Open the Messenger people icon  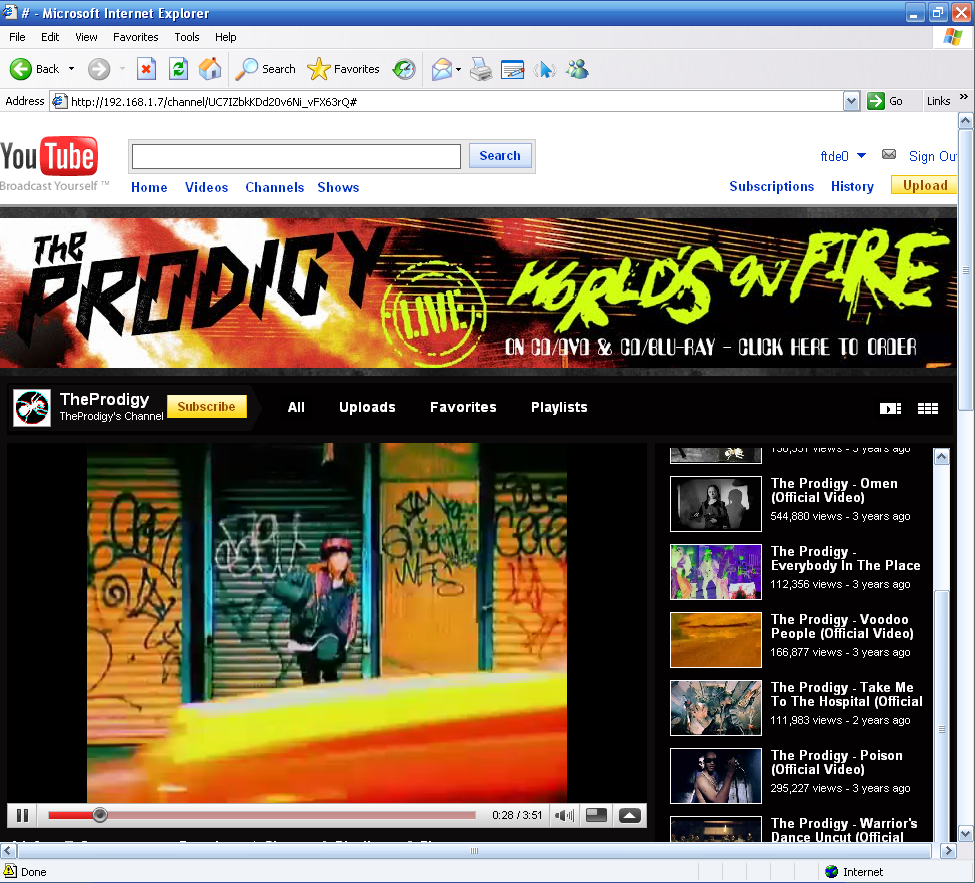577,69
